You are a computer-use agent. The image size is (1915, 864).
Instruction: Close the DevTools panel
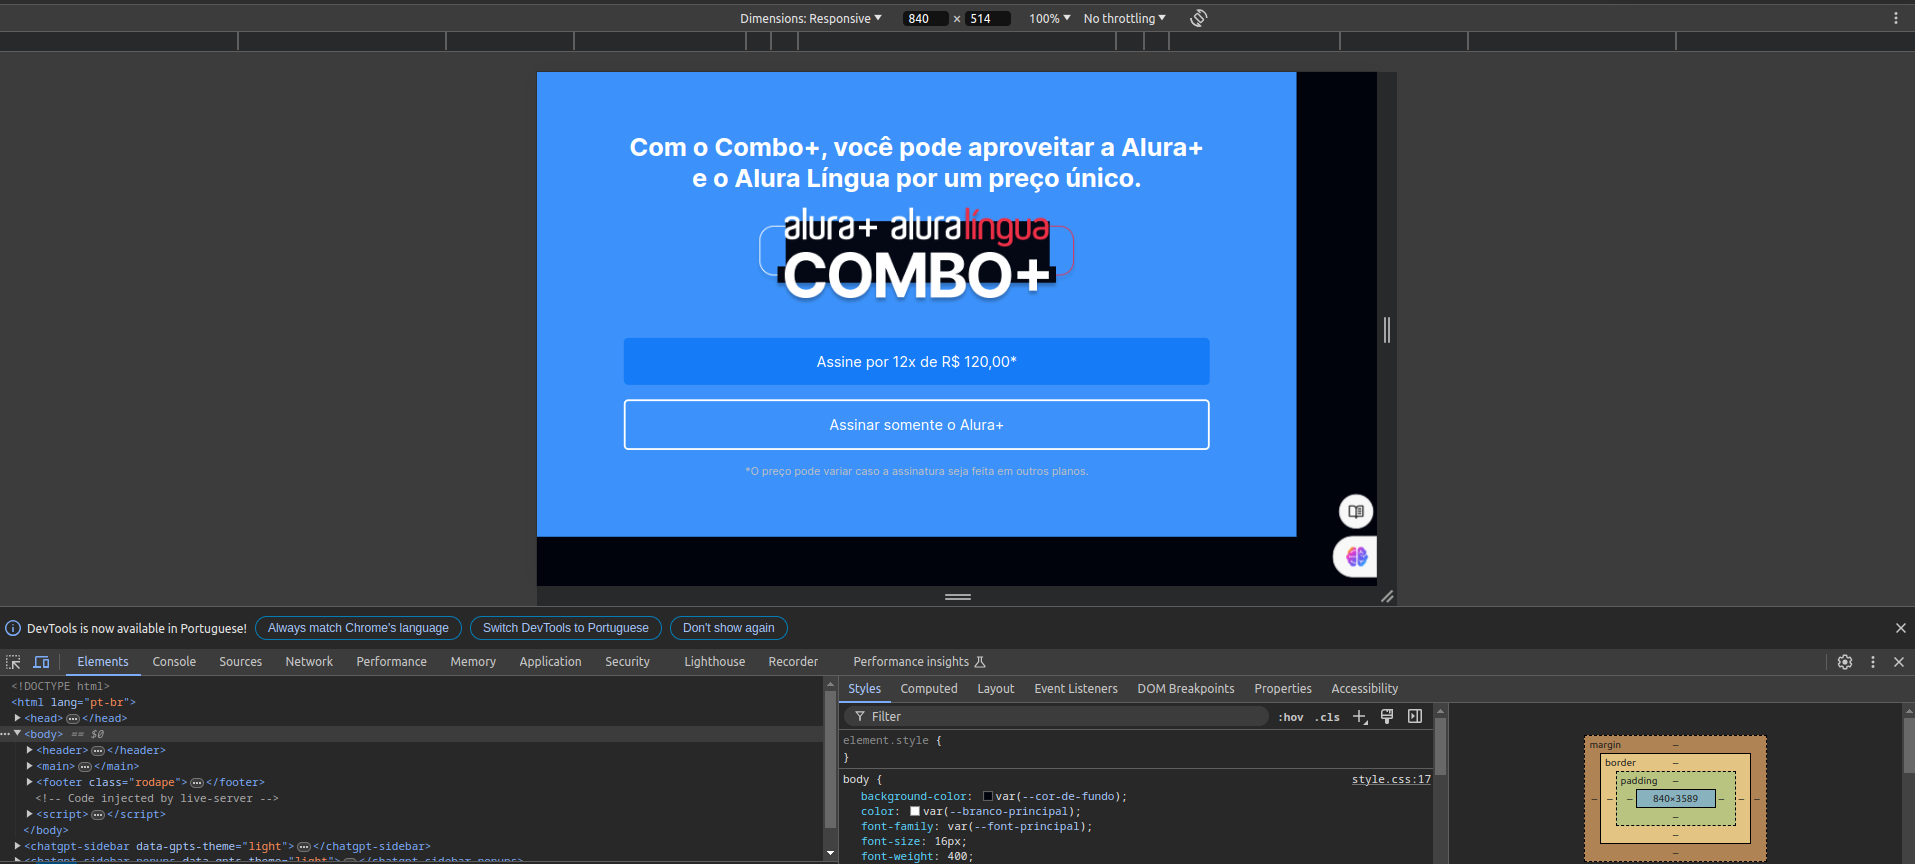coord(1899,662)
